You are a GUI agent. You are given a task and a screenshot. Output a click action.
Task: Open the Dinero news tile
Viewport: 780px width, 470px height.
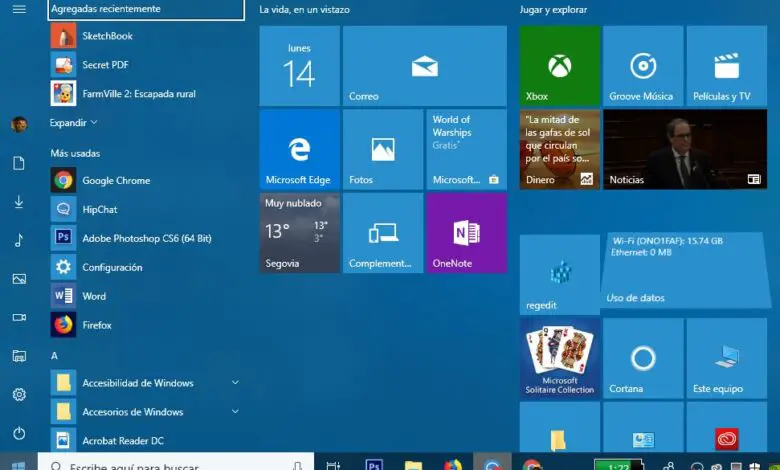click(560, 149)
